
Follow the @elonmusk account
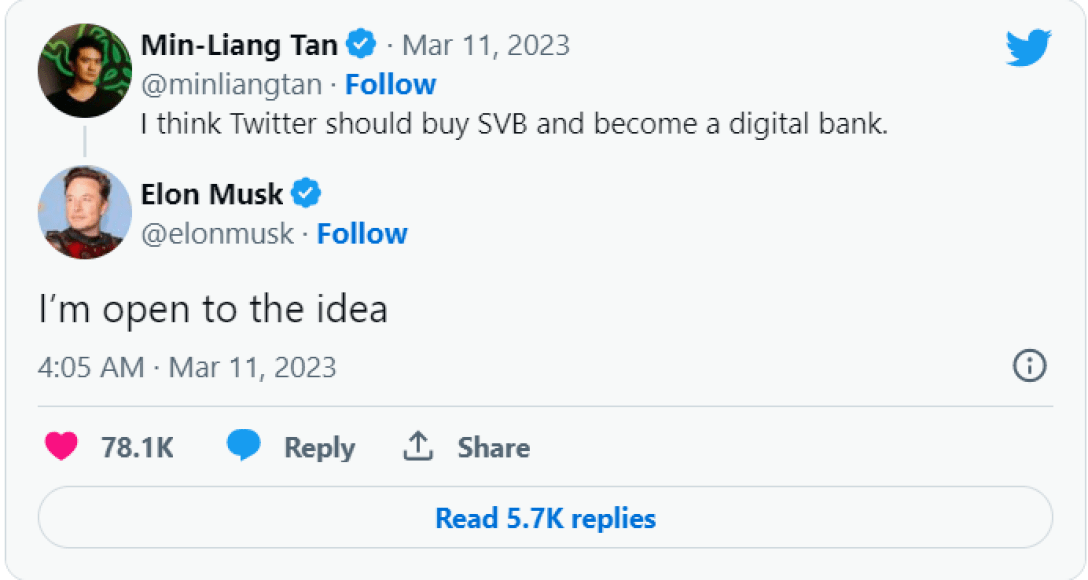(x=362, y=234)
